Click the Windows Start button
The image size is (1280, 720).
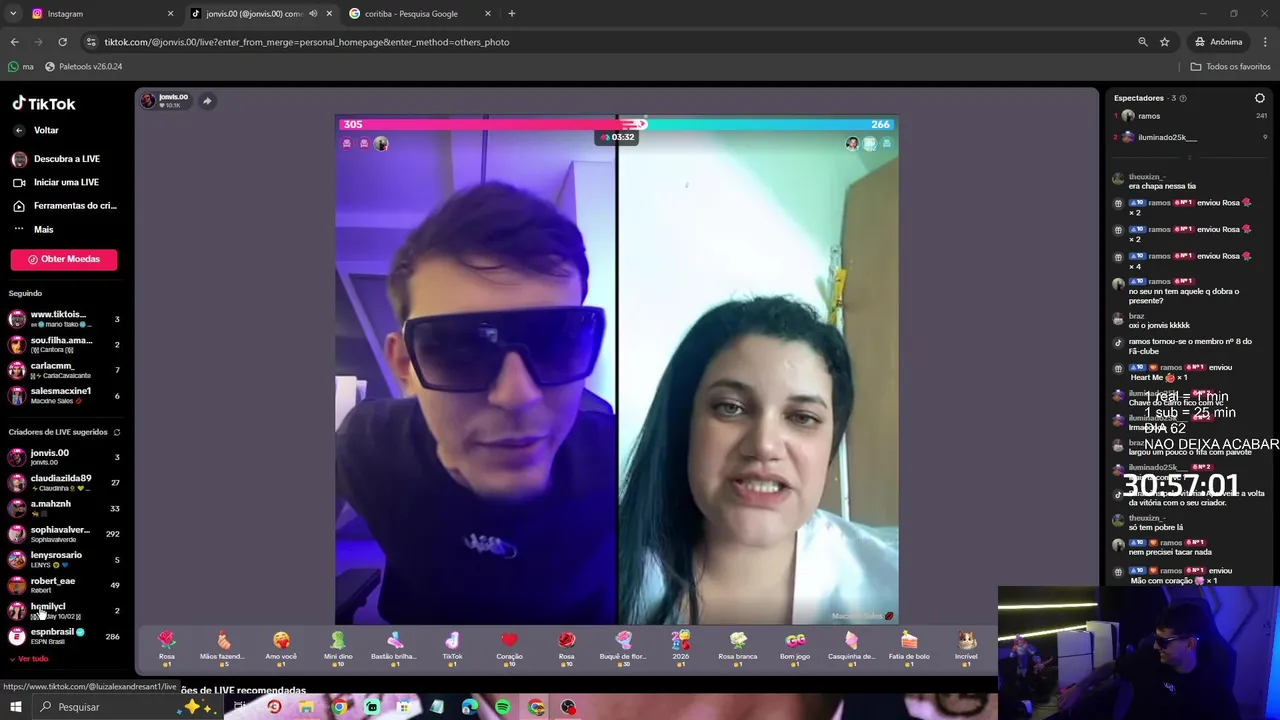tap(15, 707)
